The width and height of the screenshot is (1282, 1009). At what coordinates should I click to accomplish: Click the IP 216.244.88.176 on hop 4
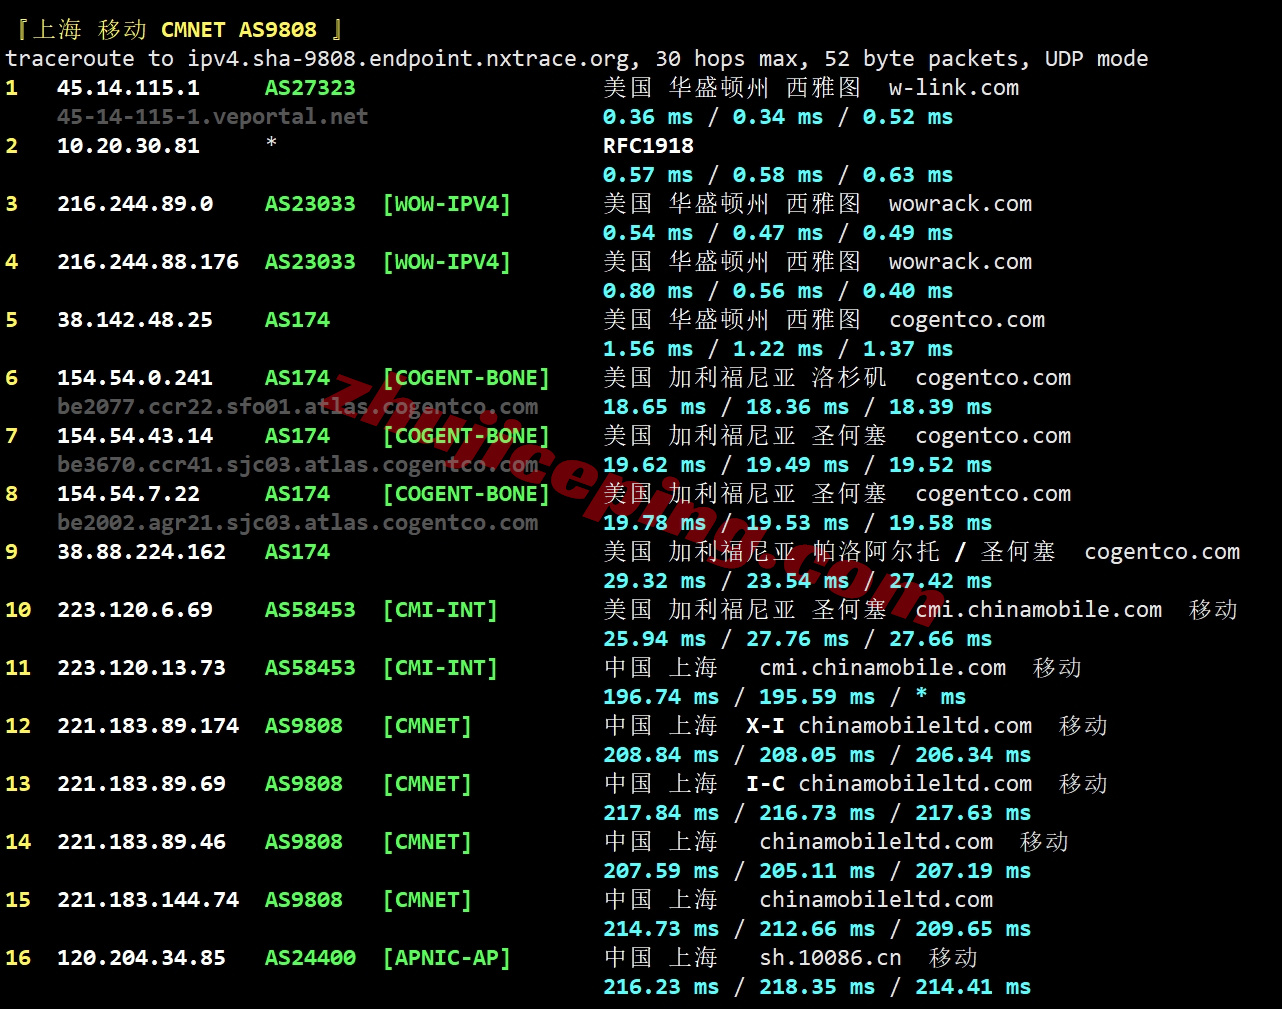click(148, 262)
